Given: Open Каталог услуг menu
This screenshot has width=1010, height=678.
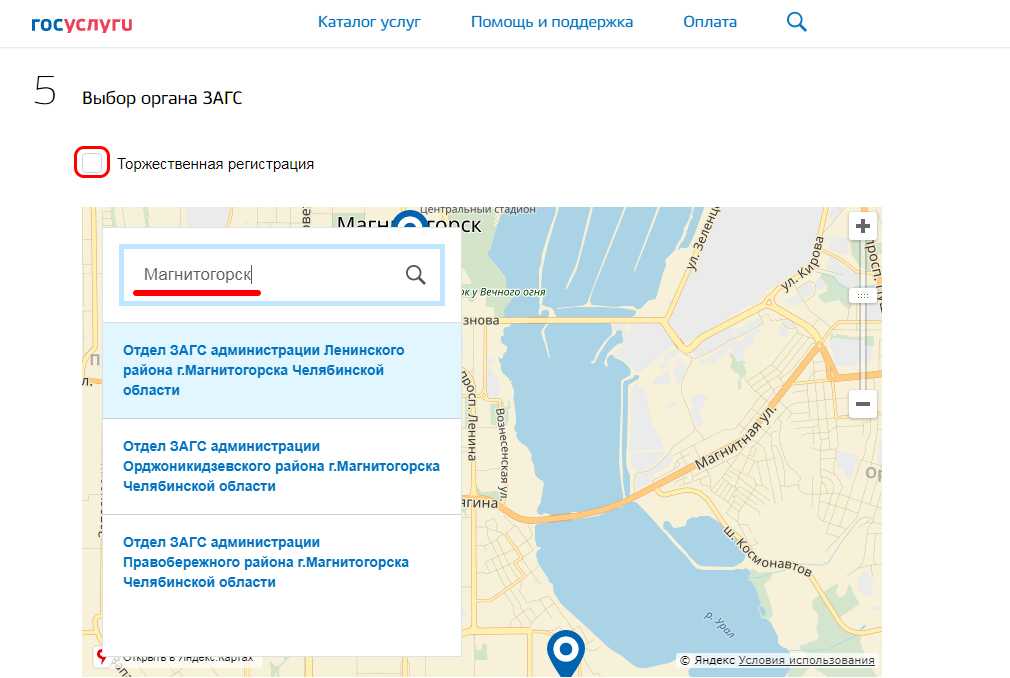Looking at the screenshot, I should pos(369,22).
